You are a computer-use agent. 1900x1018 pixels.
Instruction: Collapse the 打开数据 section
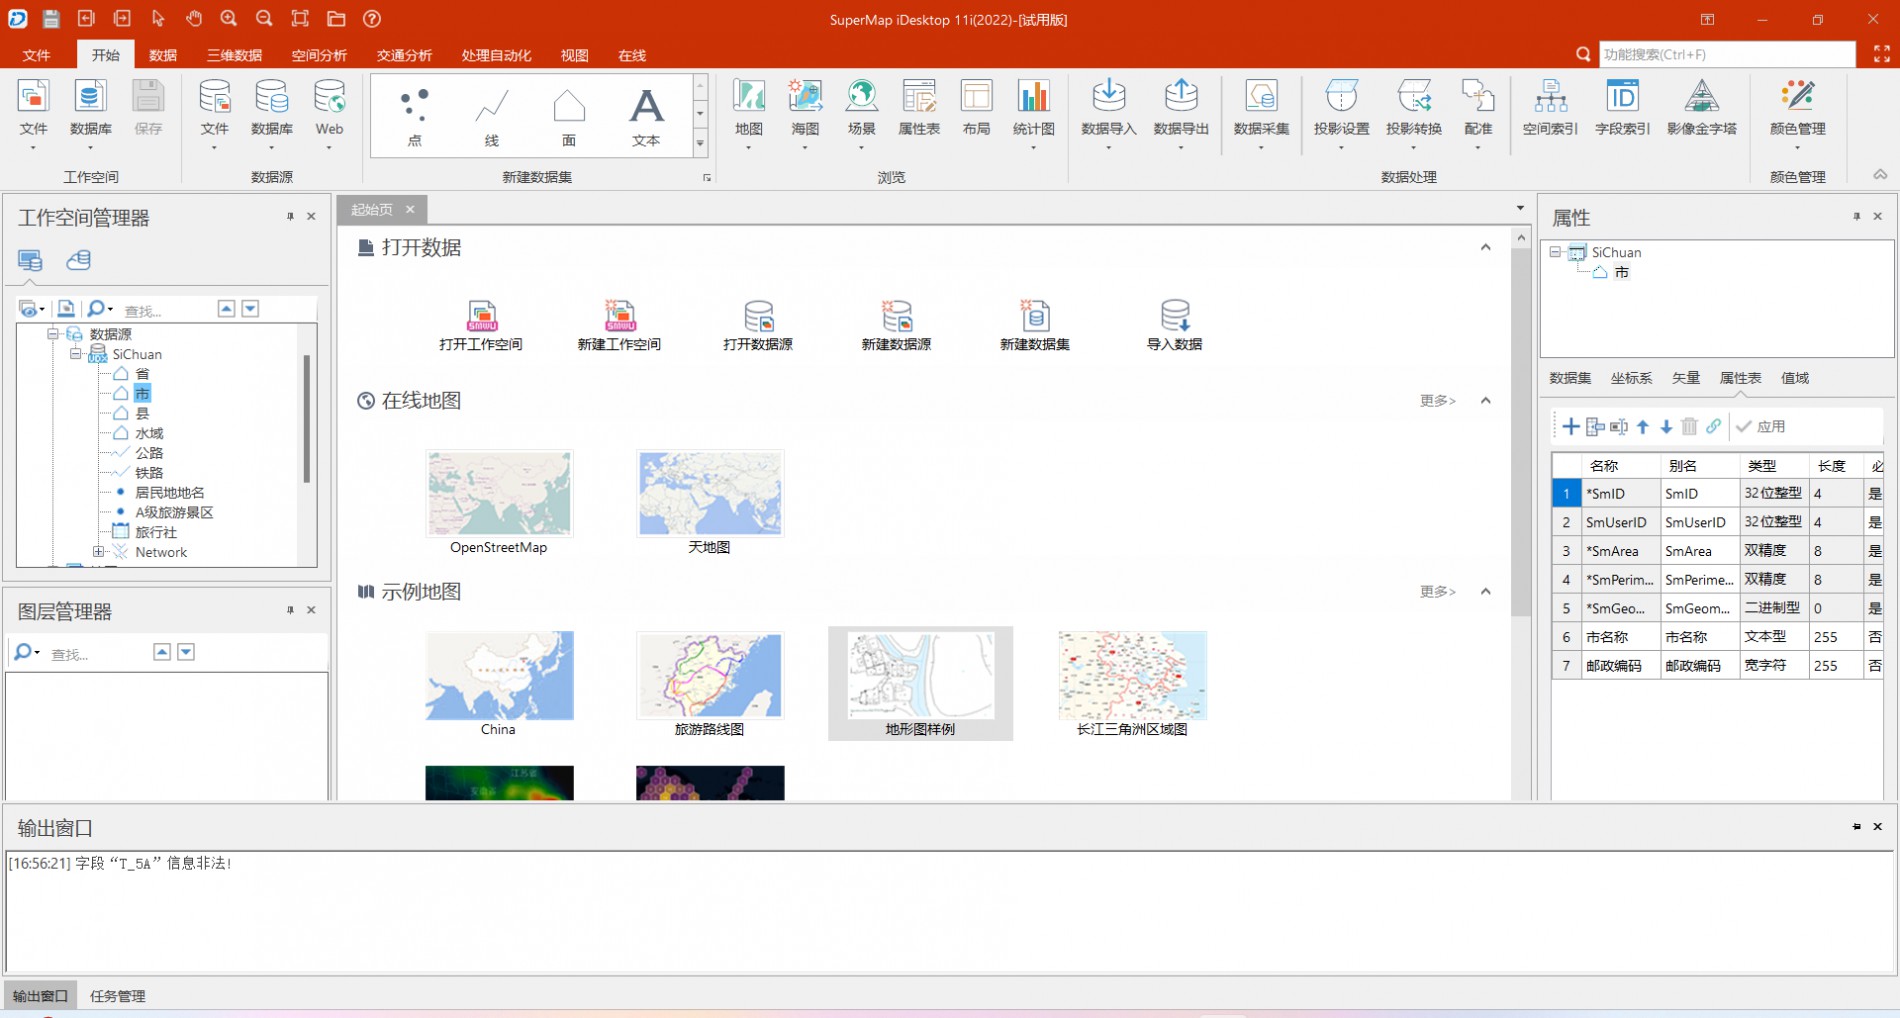(x=1485, y=247)
